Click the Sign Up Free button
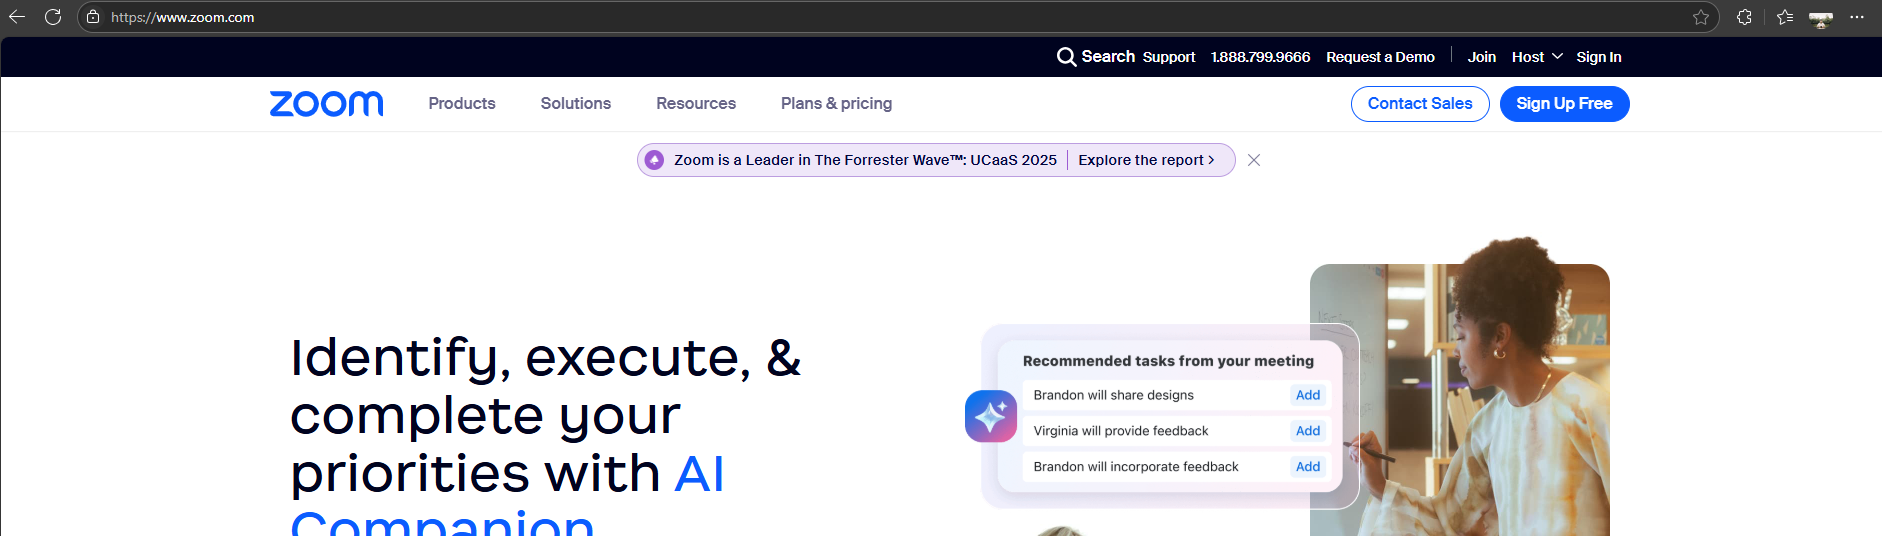The height and width of the screenshot is (536, 1882). click(1564, 104)
